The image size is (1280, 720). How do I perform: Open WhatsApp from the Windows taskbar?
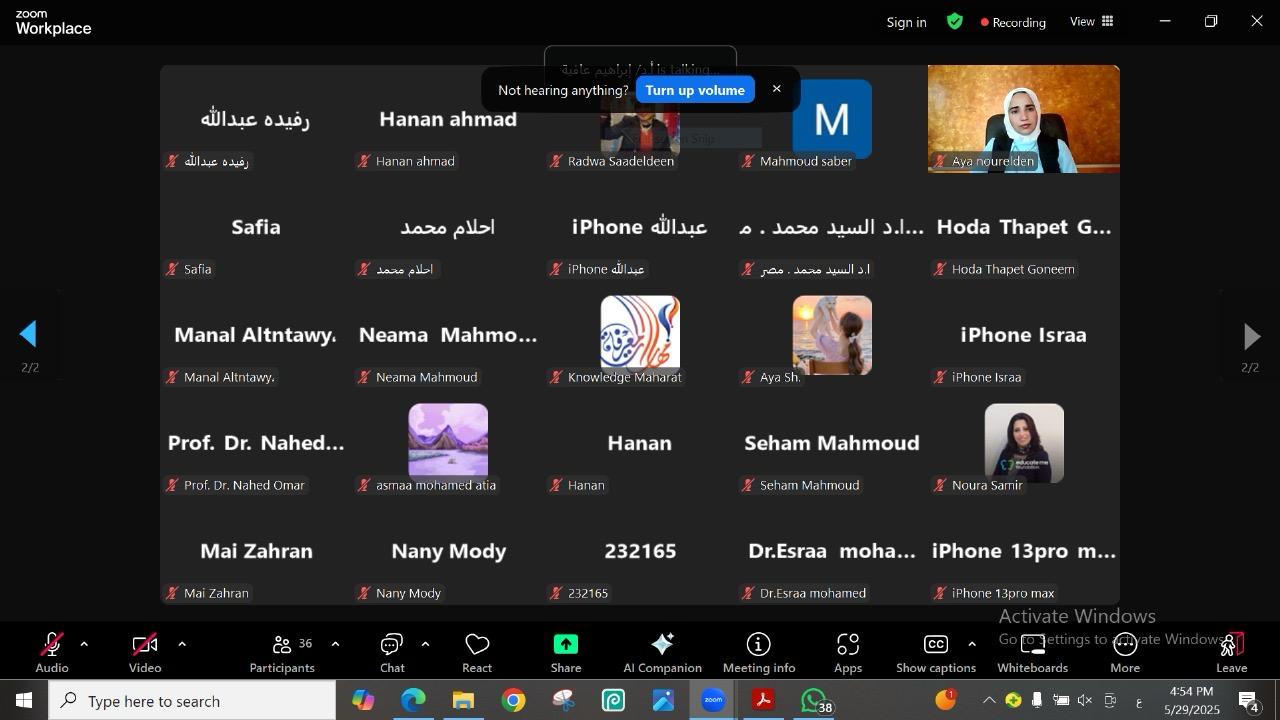tap(815, 701)
